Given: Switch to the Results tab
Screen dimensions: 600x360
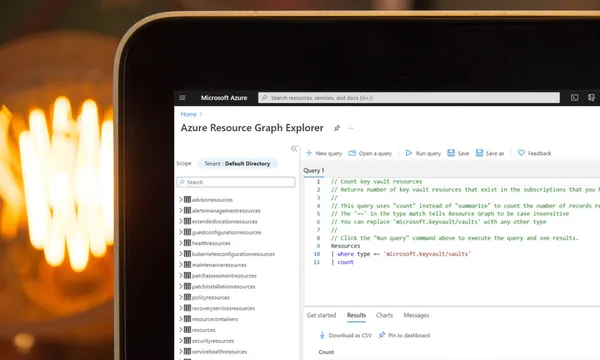Looking at the screenshot, I should (x=356, y=315).
